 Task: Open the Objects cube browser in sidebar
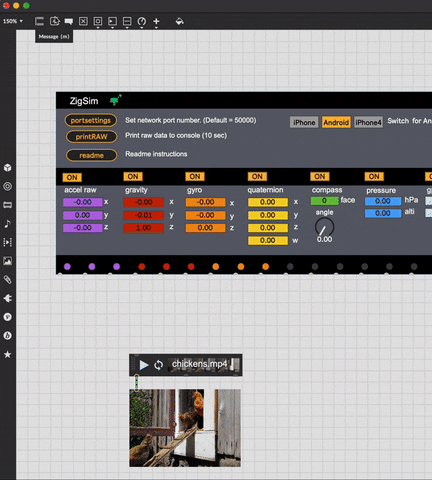click(x=7, y=168)
